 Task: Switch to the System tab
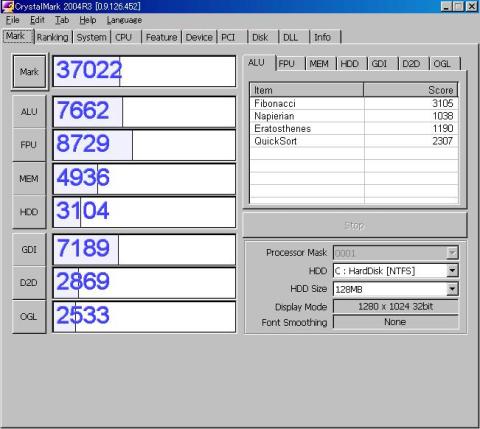[x=91, y=37]
